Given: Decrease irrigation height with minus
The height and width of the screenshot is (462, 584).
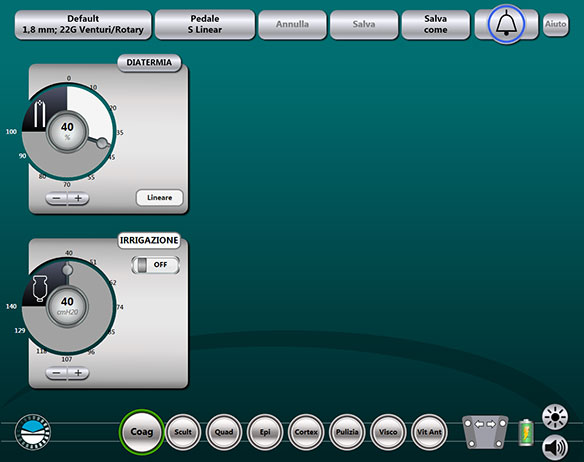Looking at the screenshot, I should [x=57, y=373].
